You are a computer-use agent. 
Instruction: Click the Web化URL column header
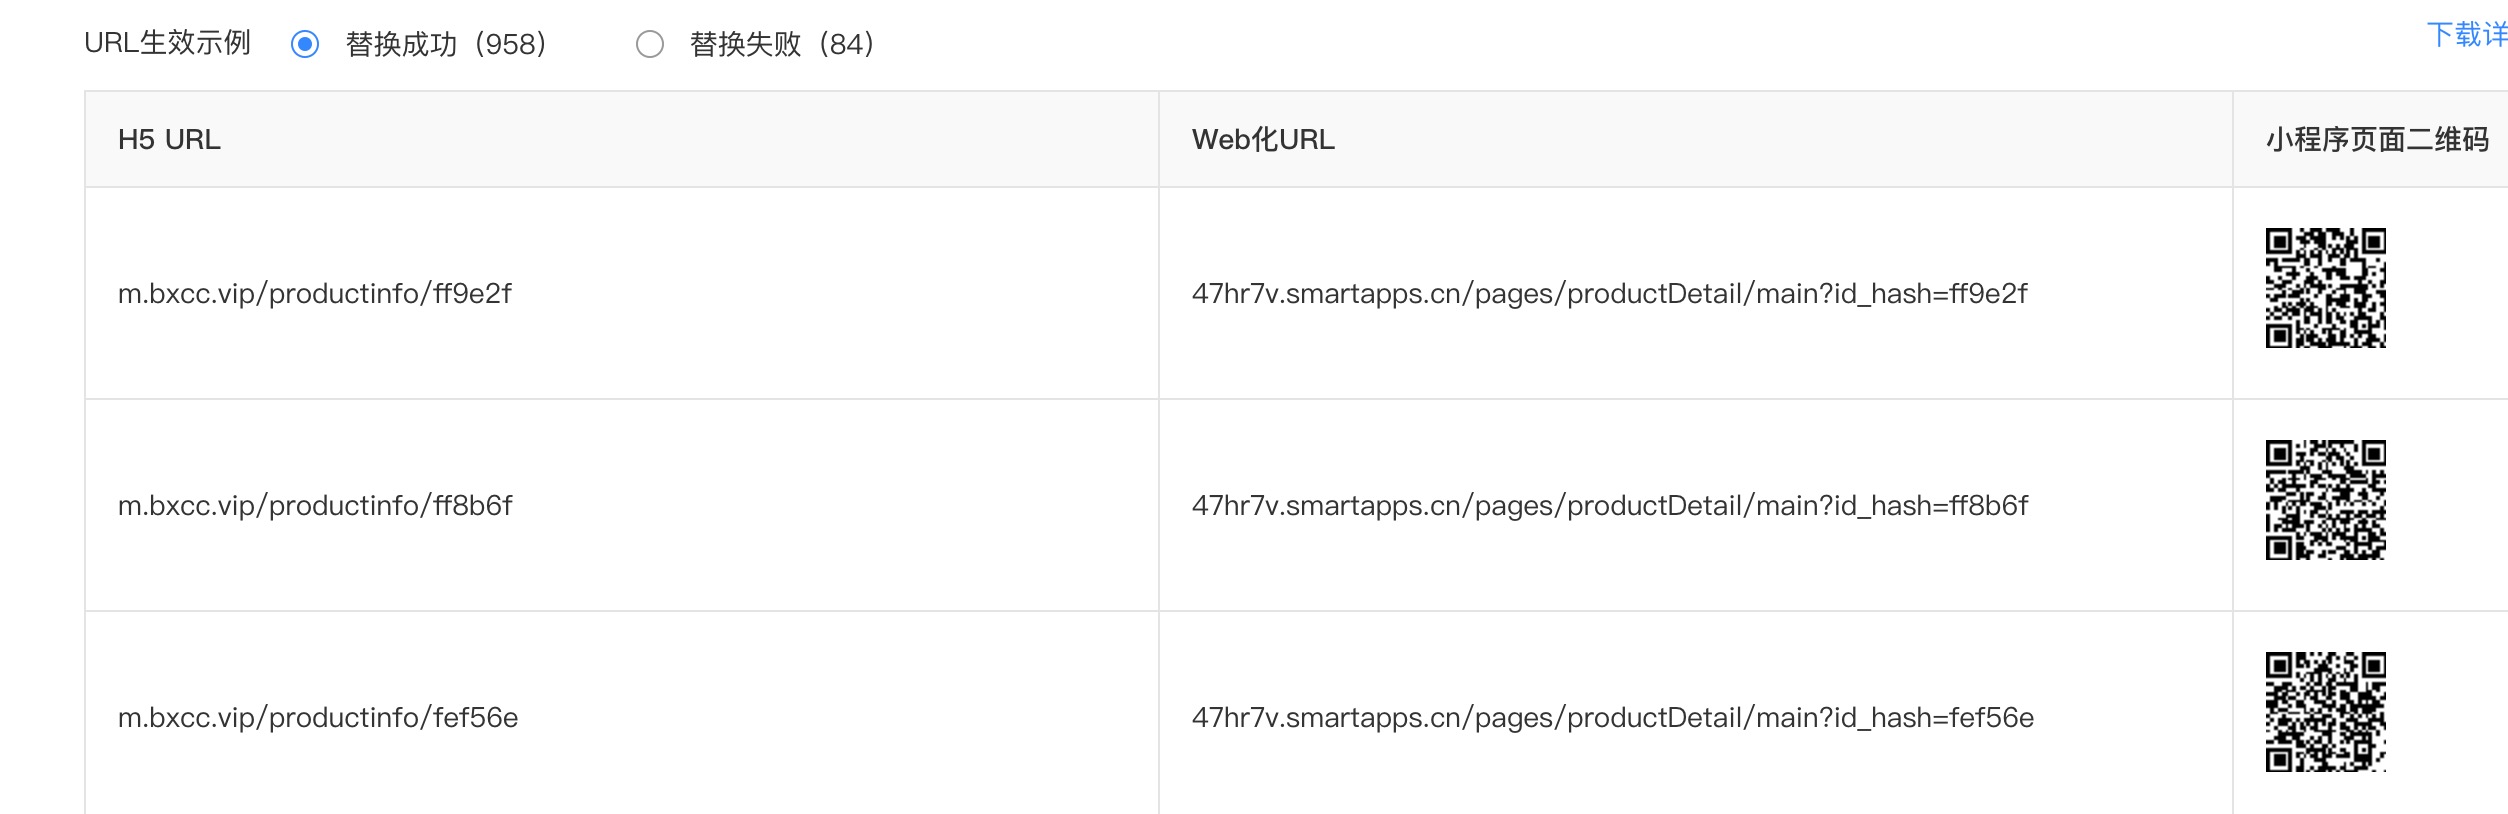1263,140
